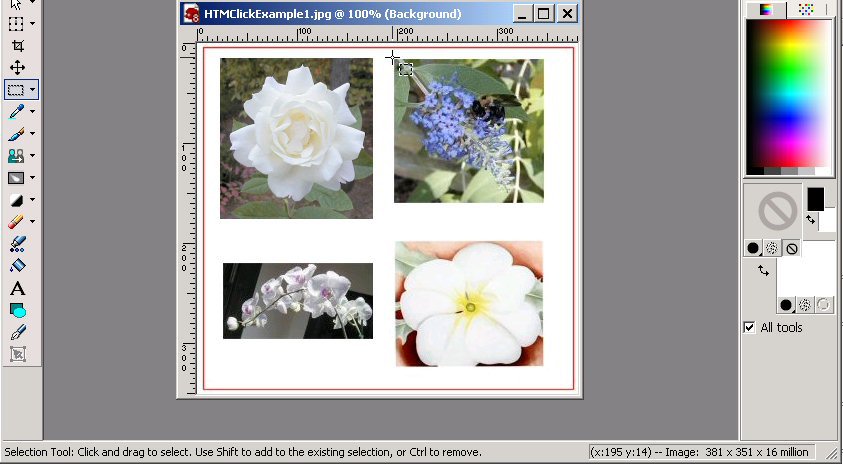Set background material to transparent
This screenshot has height=464, width=843.
825,305
